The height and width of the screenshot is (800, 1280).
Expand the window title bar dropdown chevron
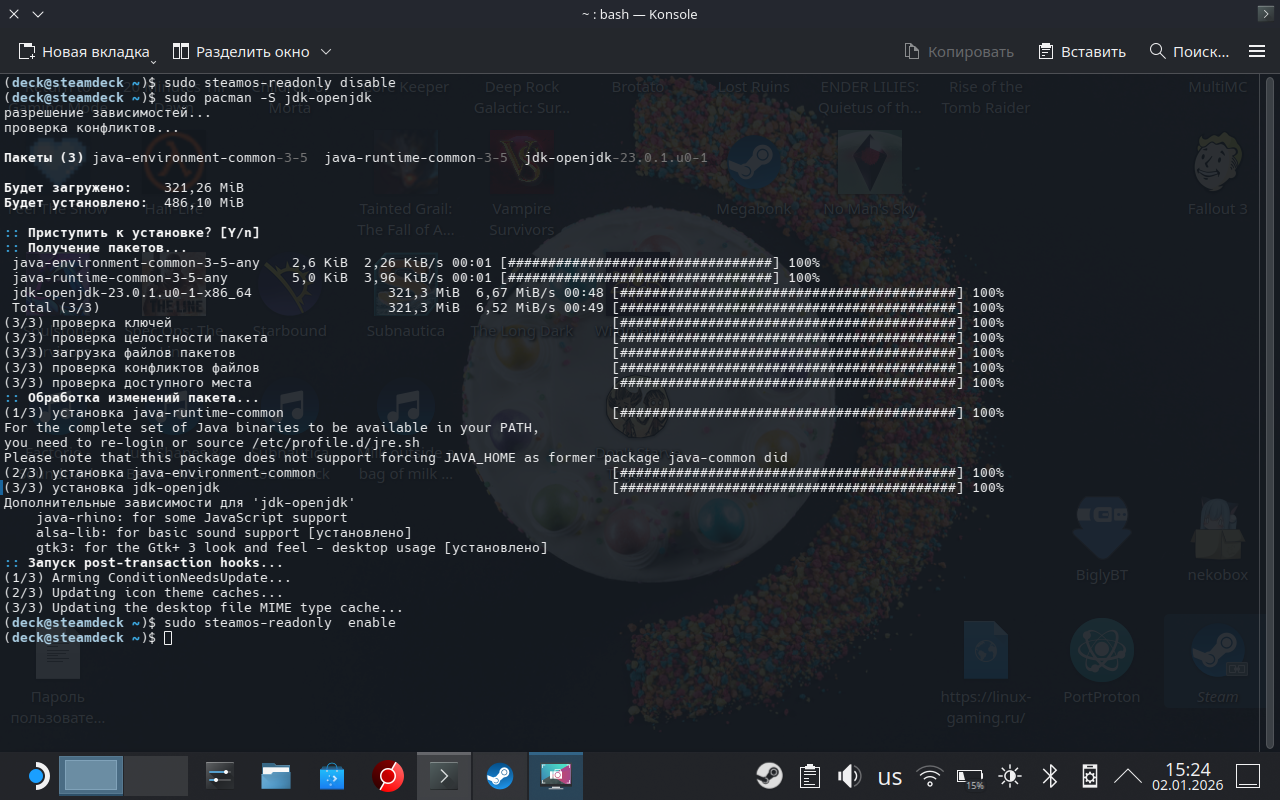(x=38, y=14)
